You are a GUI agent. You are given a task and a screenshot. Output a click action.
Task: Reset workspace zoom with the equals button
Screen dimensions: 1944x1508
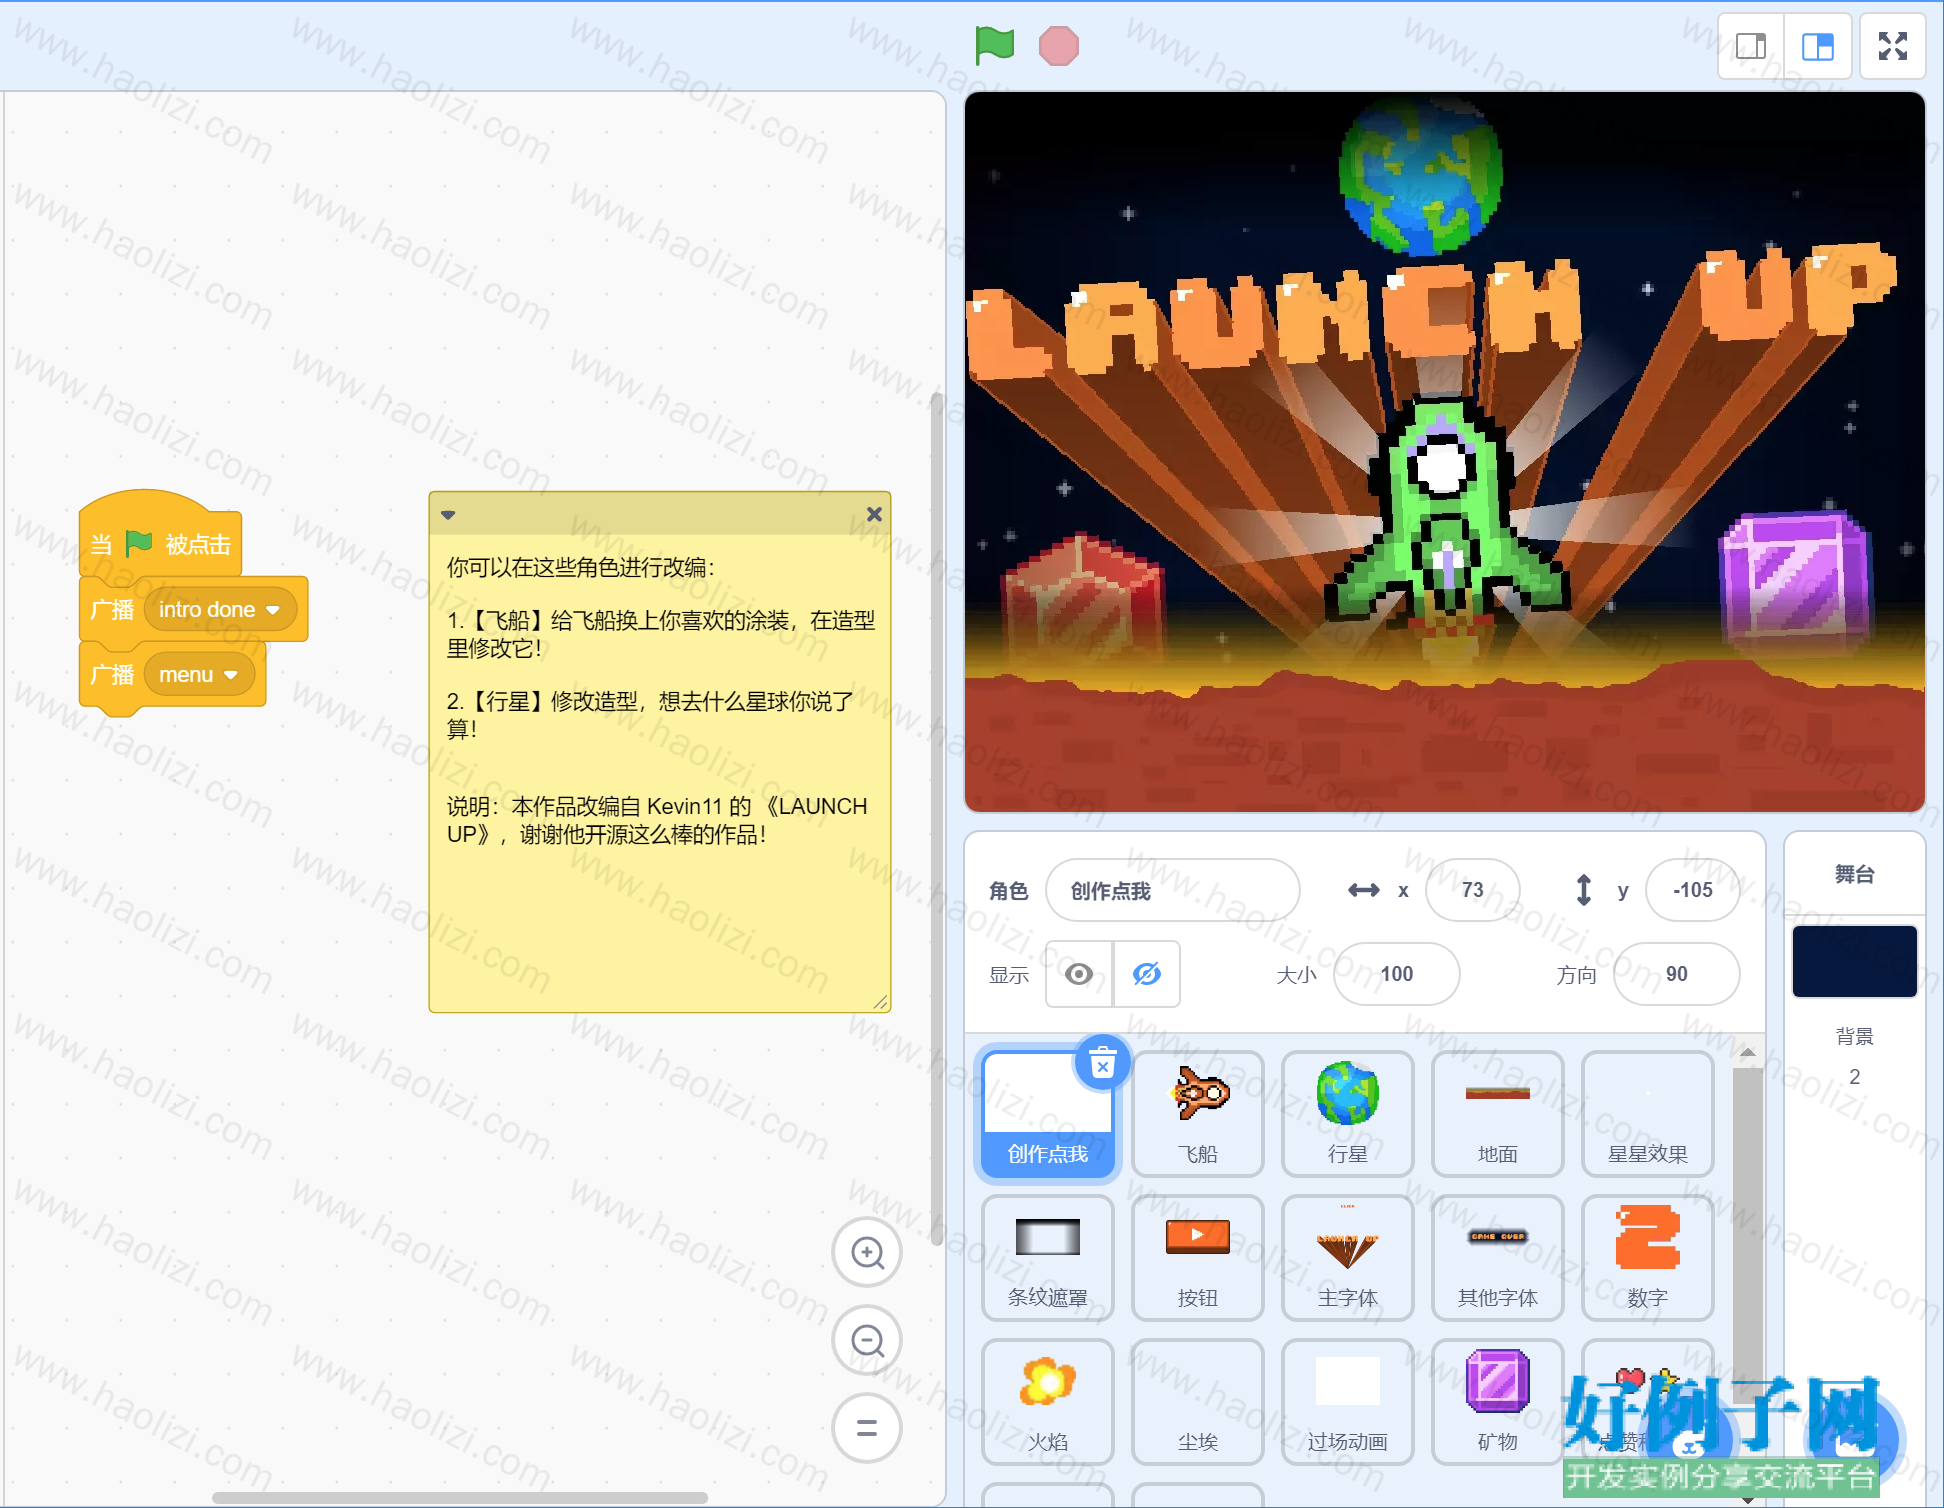[x=867, y=1428]
